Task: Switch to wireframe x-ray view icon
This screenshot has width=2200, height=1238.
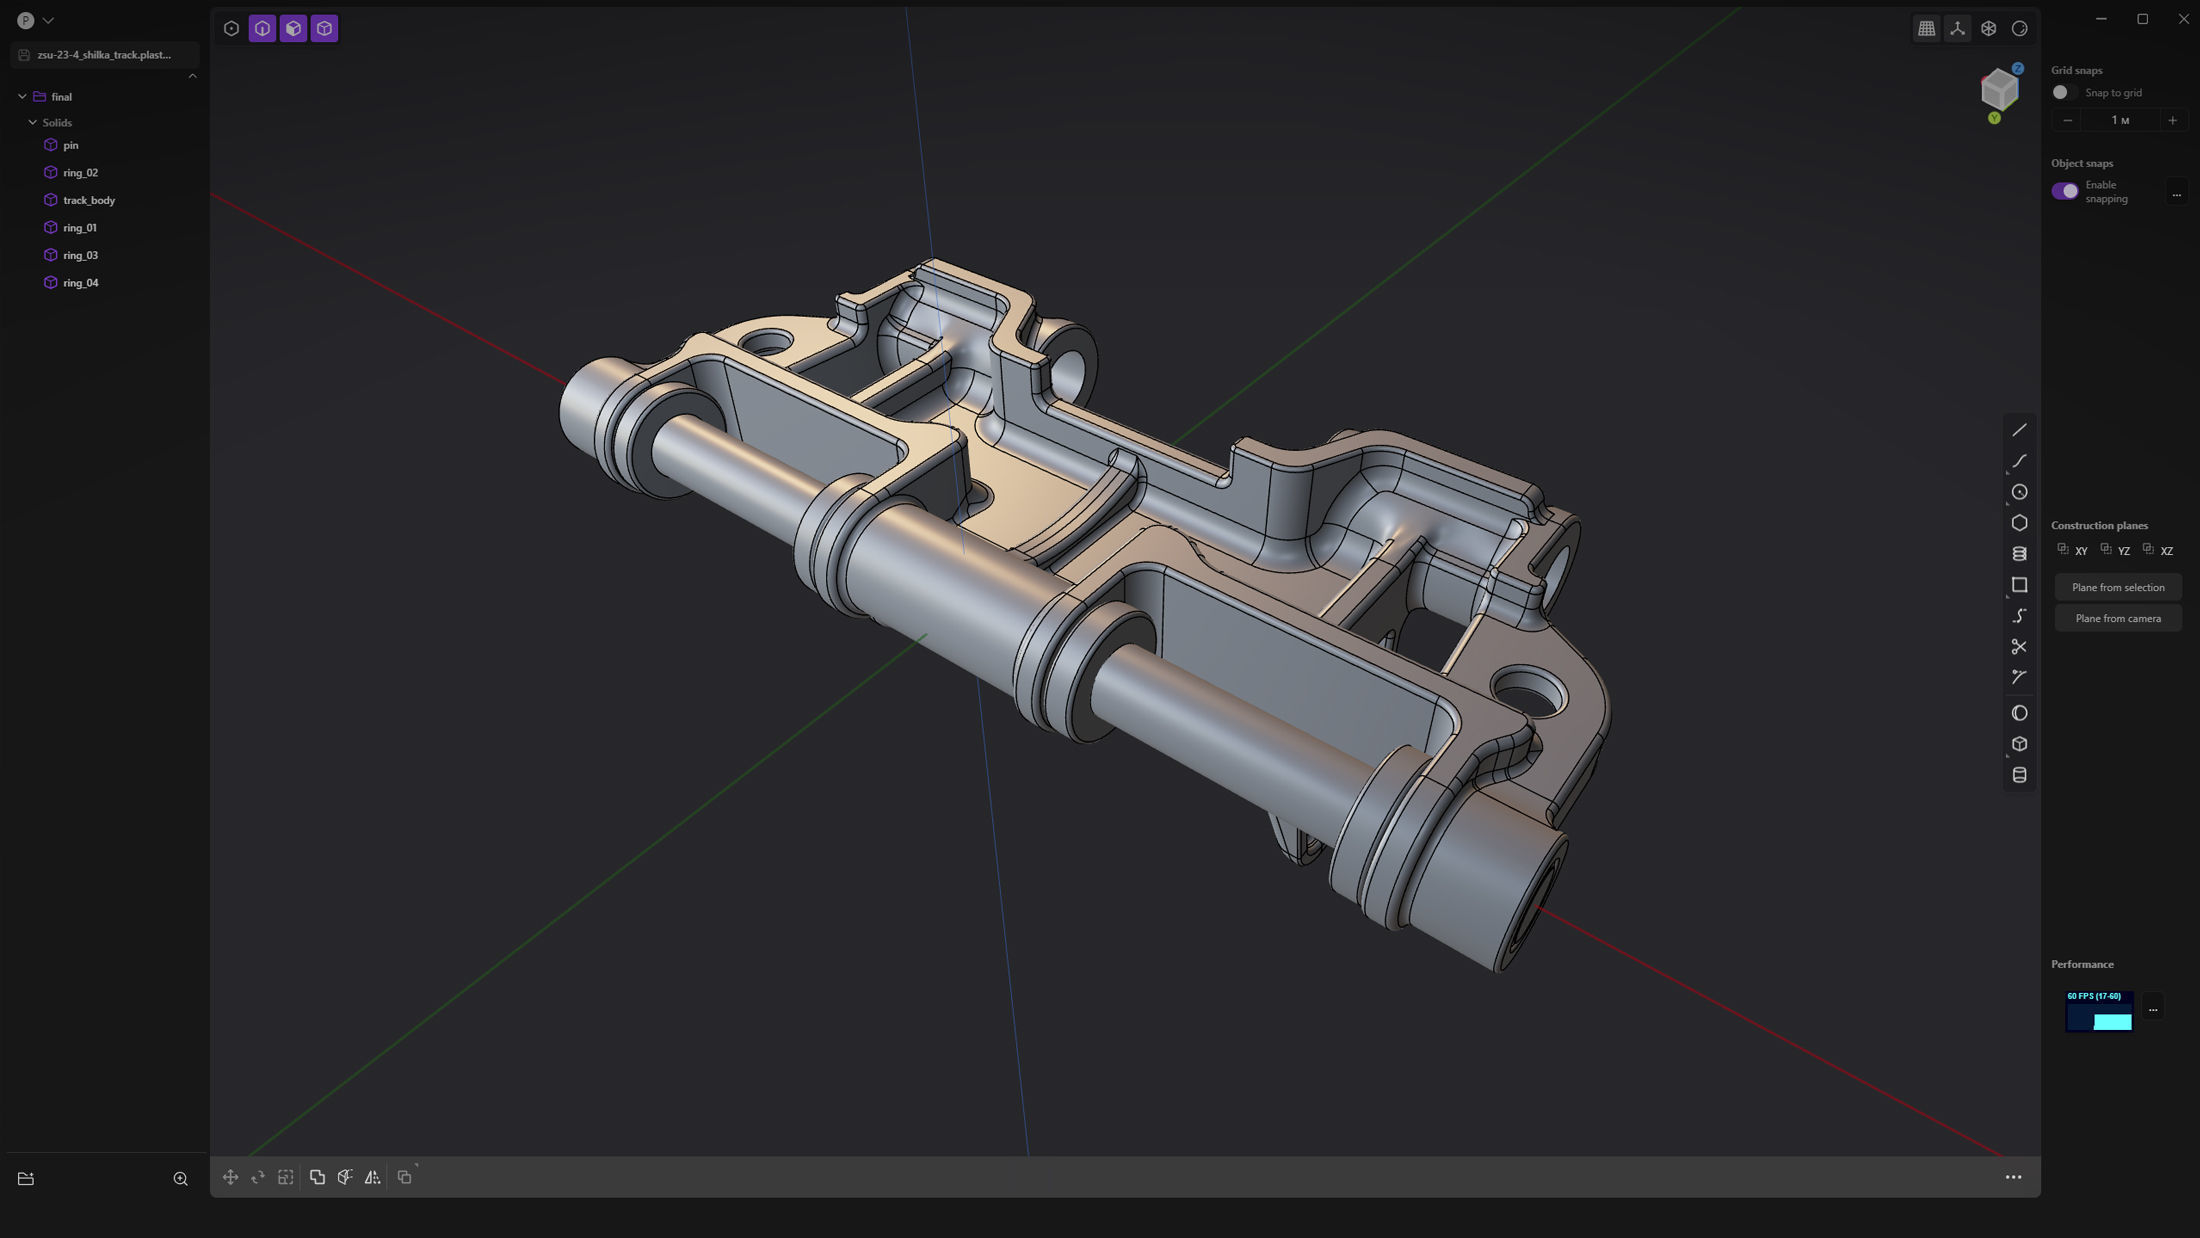Action: [1988, 29]
